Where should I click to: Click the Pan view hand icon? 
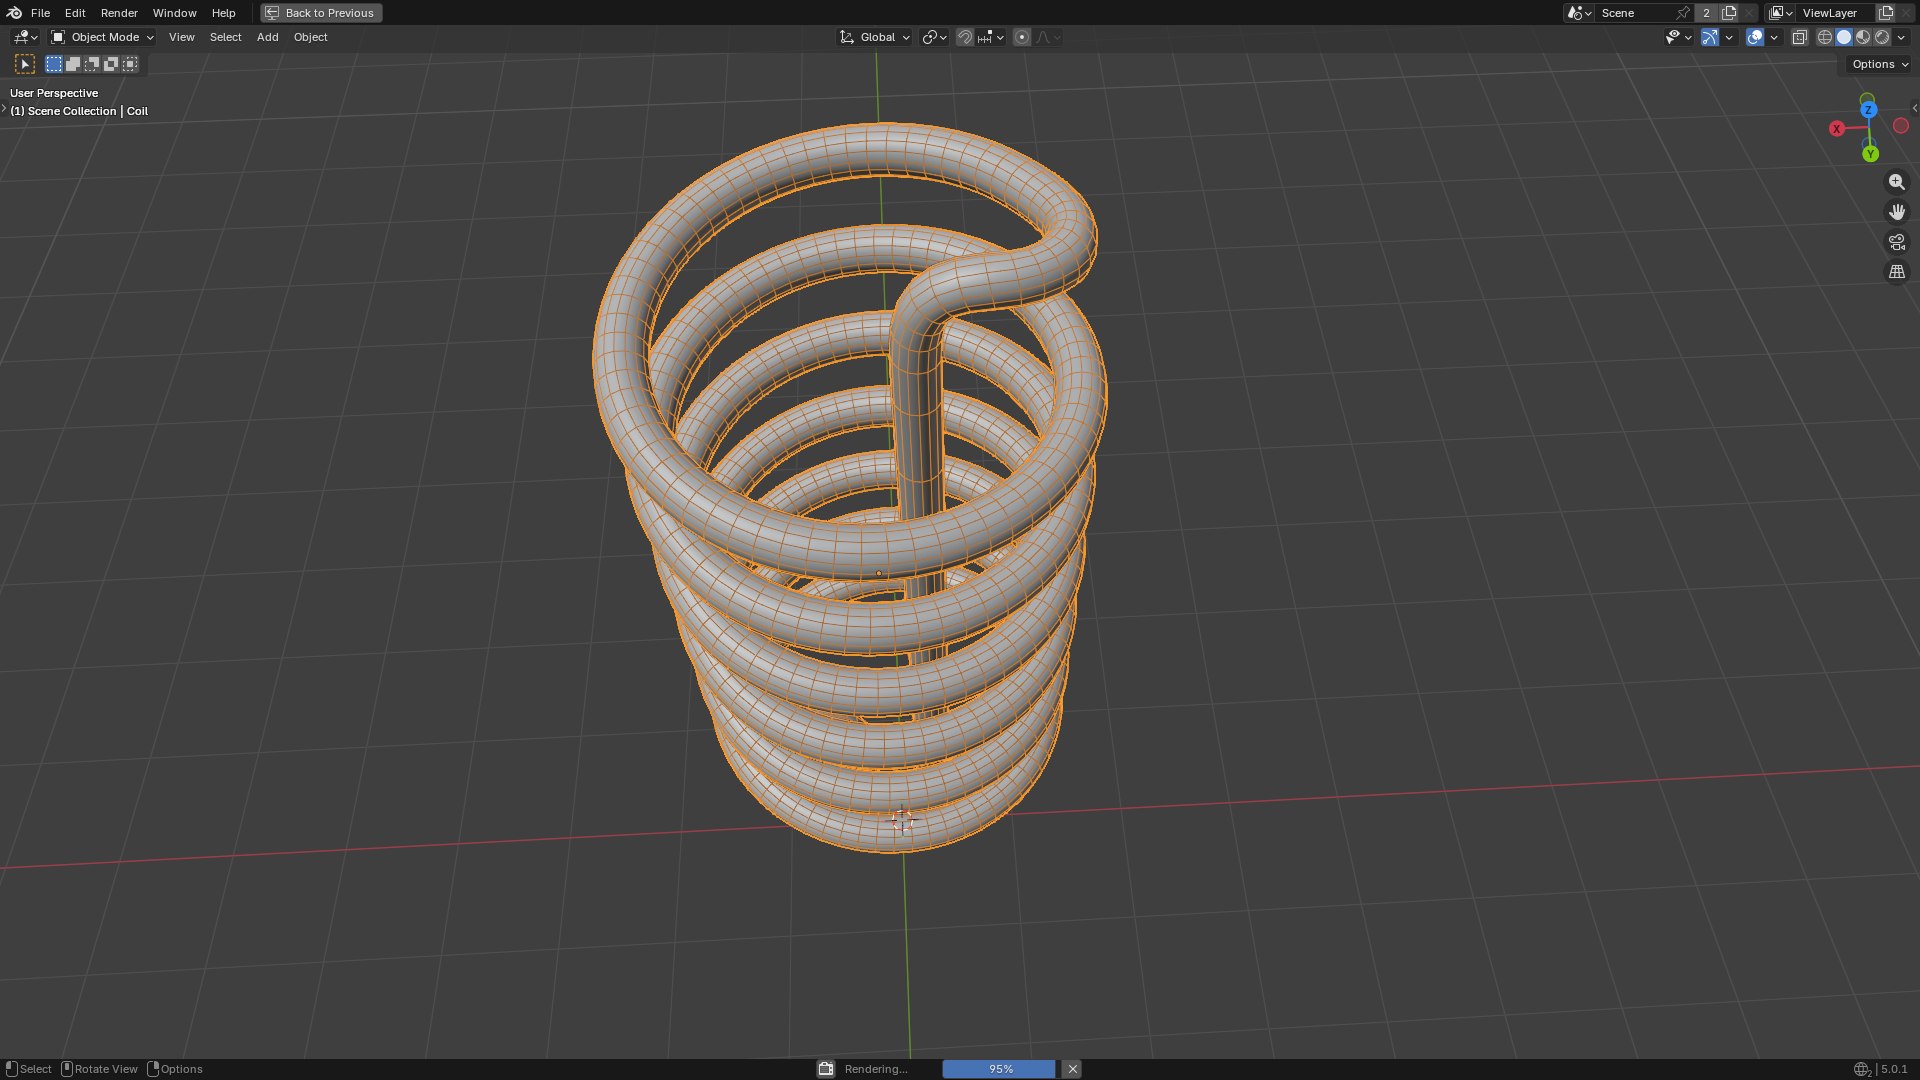pyautogui.click(x=1896, y=212)
